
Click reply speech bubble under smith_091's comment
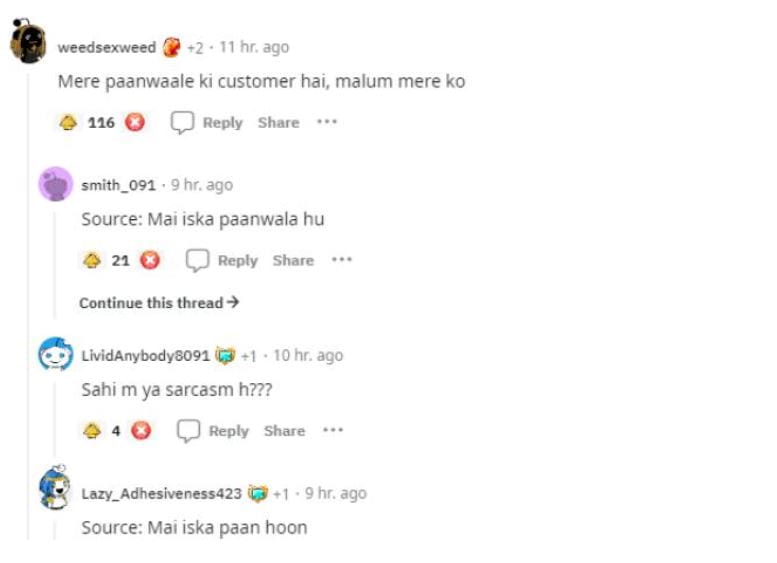197,260
